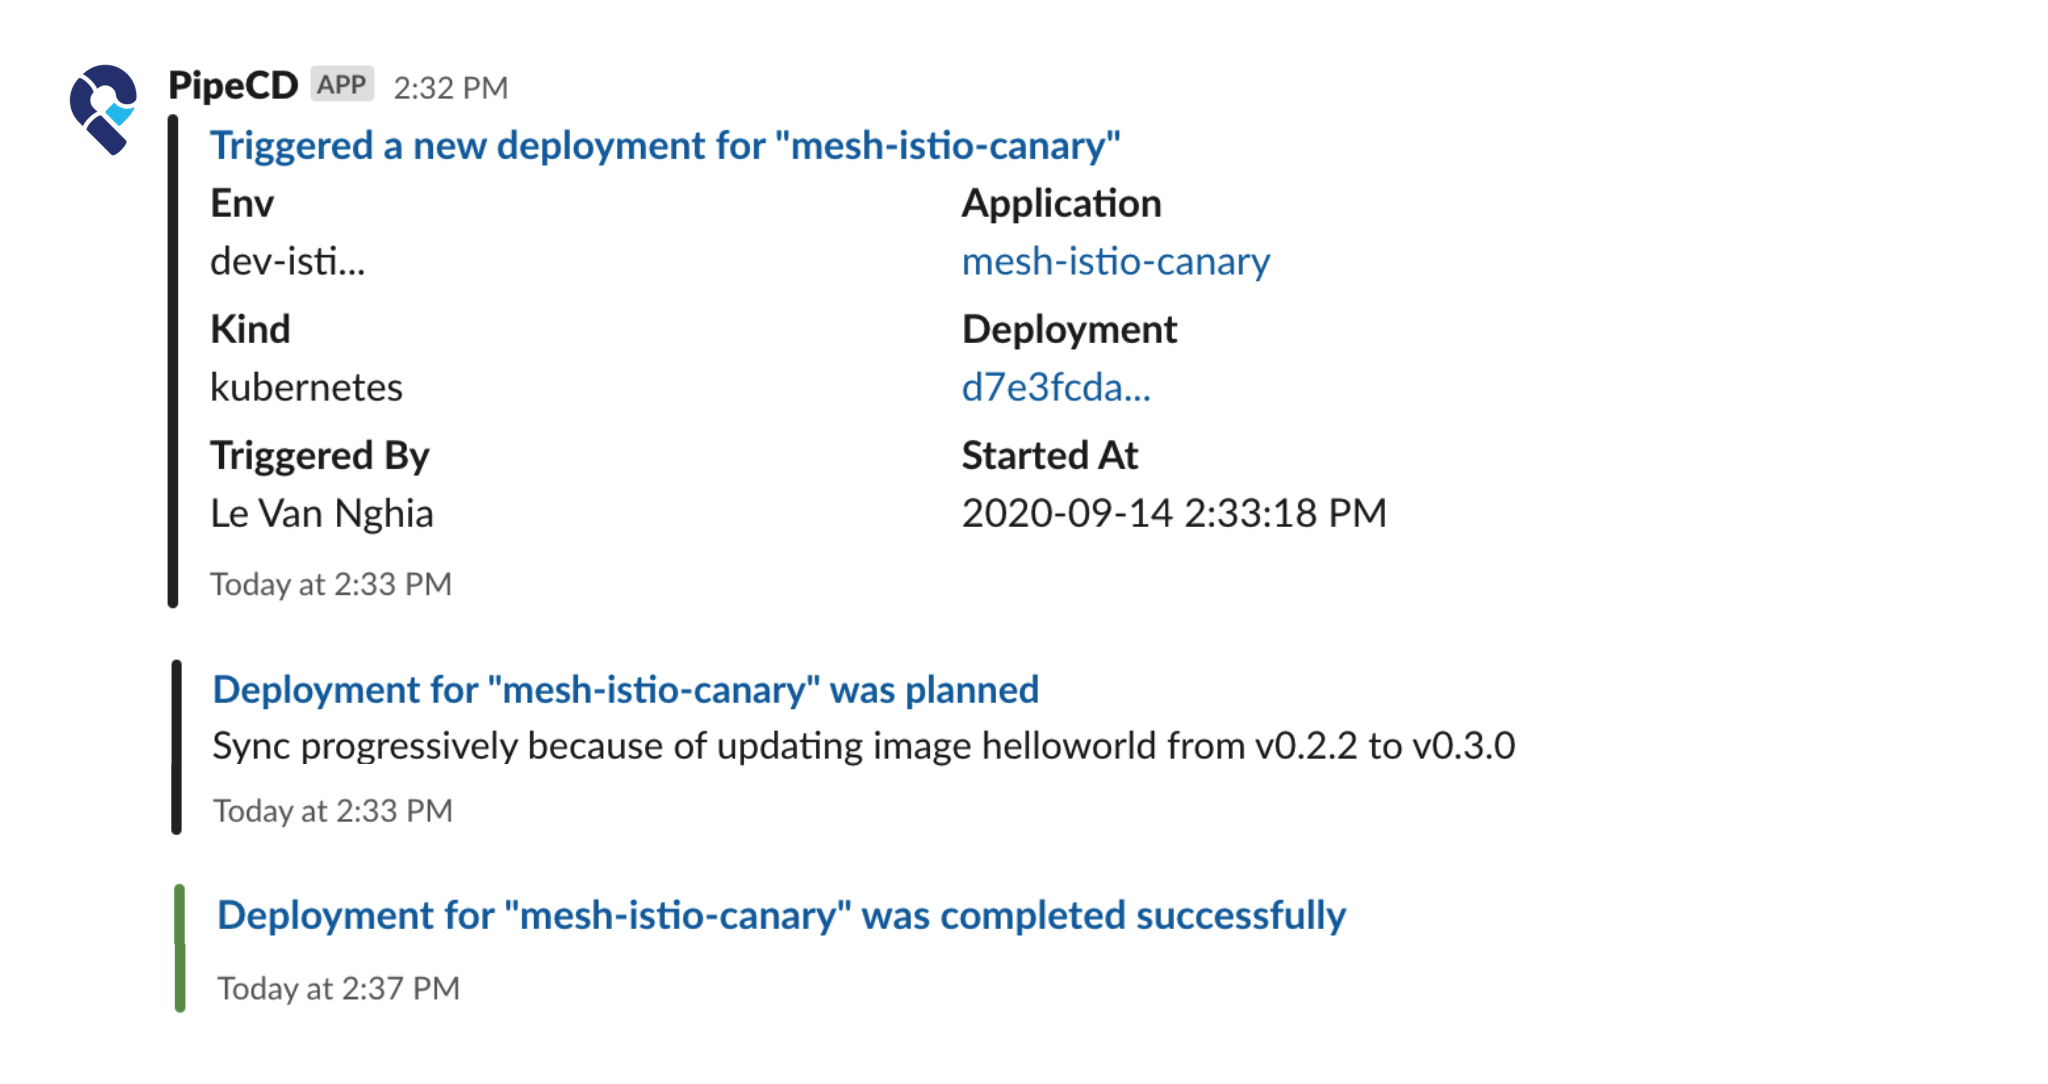This screenshot has height=1084, width=2048.
Task: Click the 2:32 PM message timestamp
Action: coord(452,88)
